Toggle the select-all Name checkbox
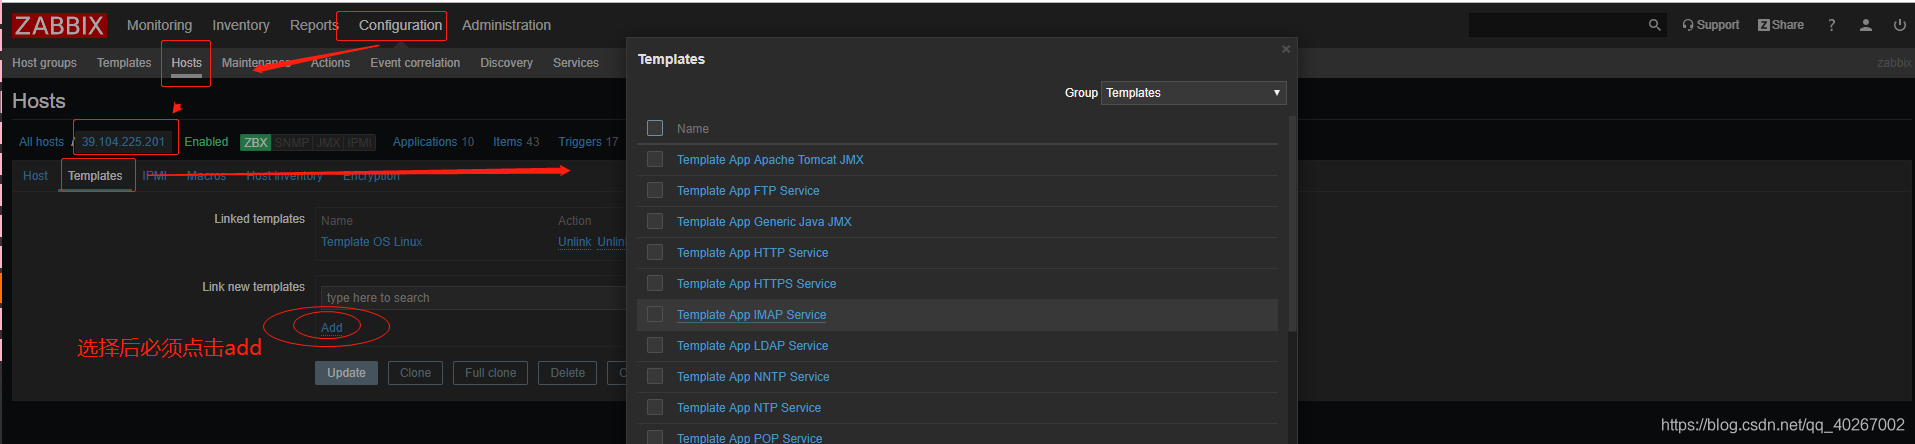 click(x=655, y=128)
